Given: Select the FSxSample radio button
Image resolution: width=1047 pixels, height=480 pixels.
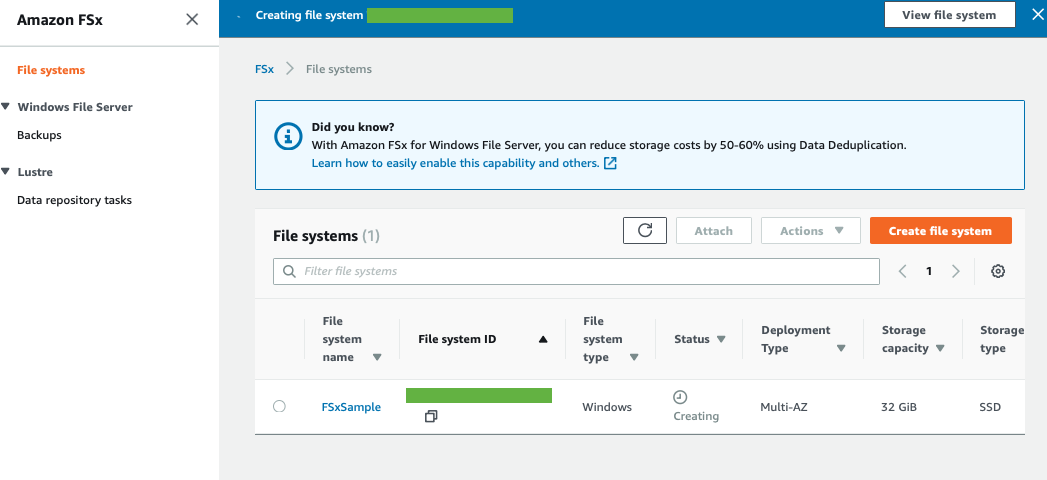Looking at the screenshot, I should (x=279, y=406).
